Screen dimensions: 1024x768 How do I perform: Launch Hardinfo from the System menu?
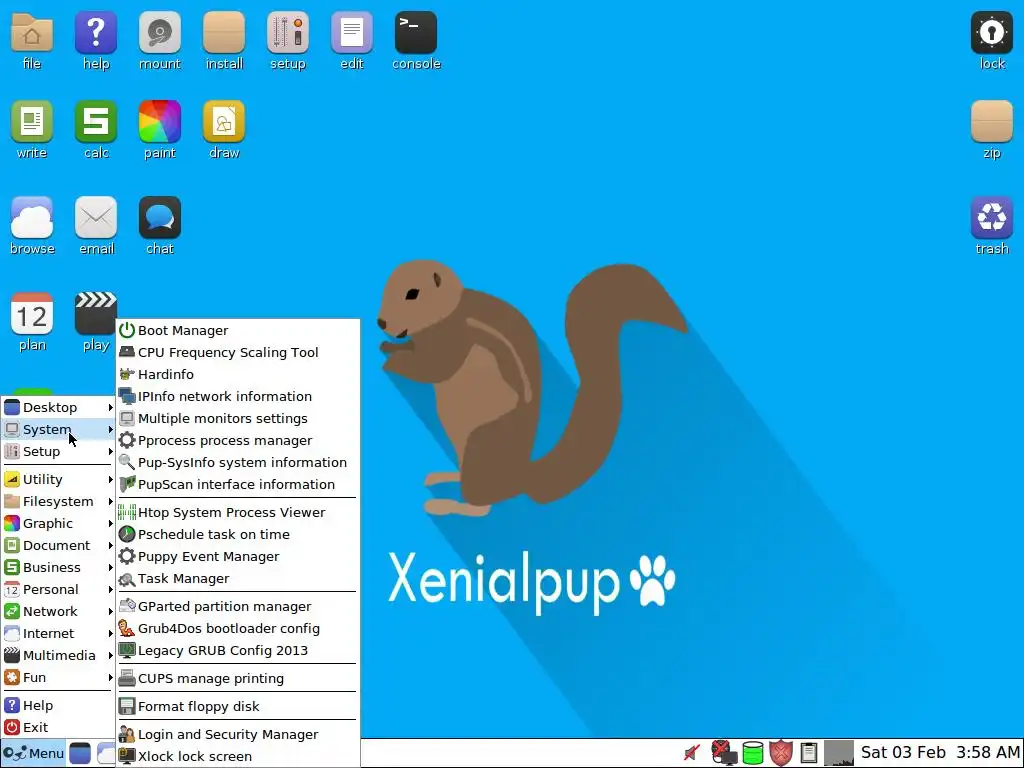pos(238,375)
